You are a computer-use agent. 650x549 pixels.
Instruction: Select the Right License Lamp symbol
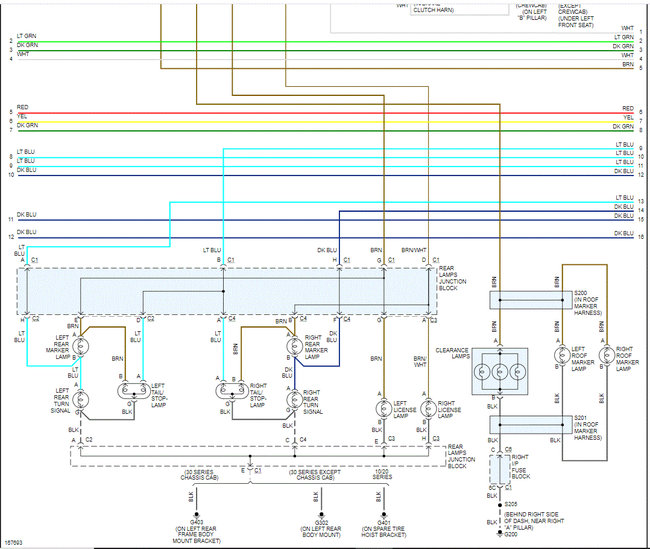coord(429,409)
